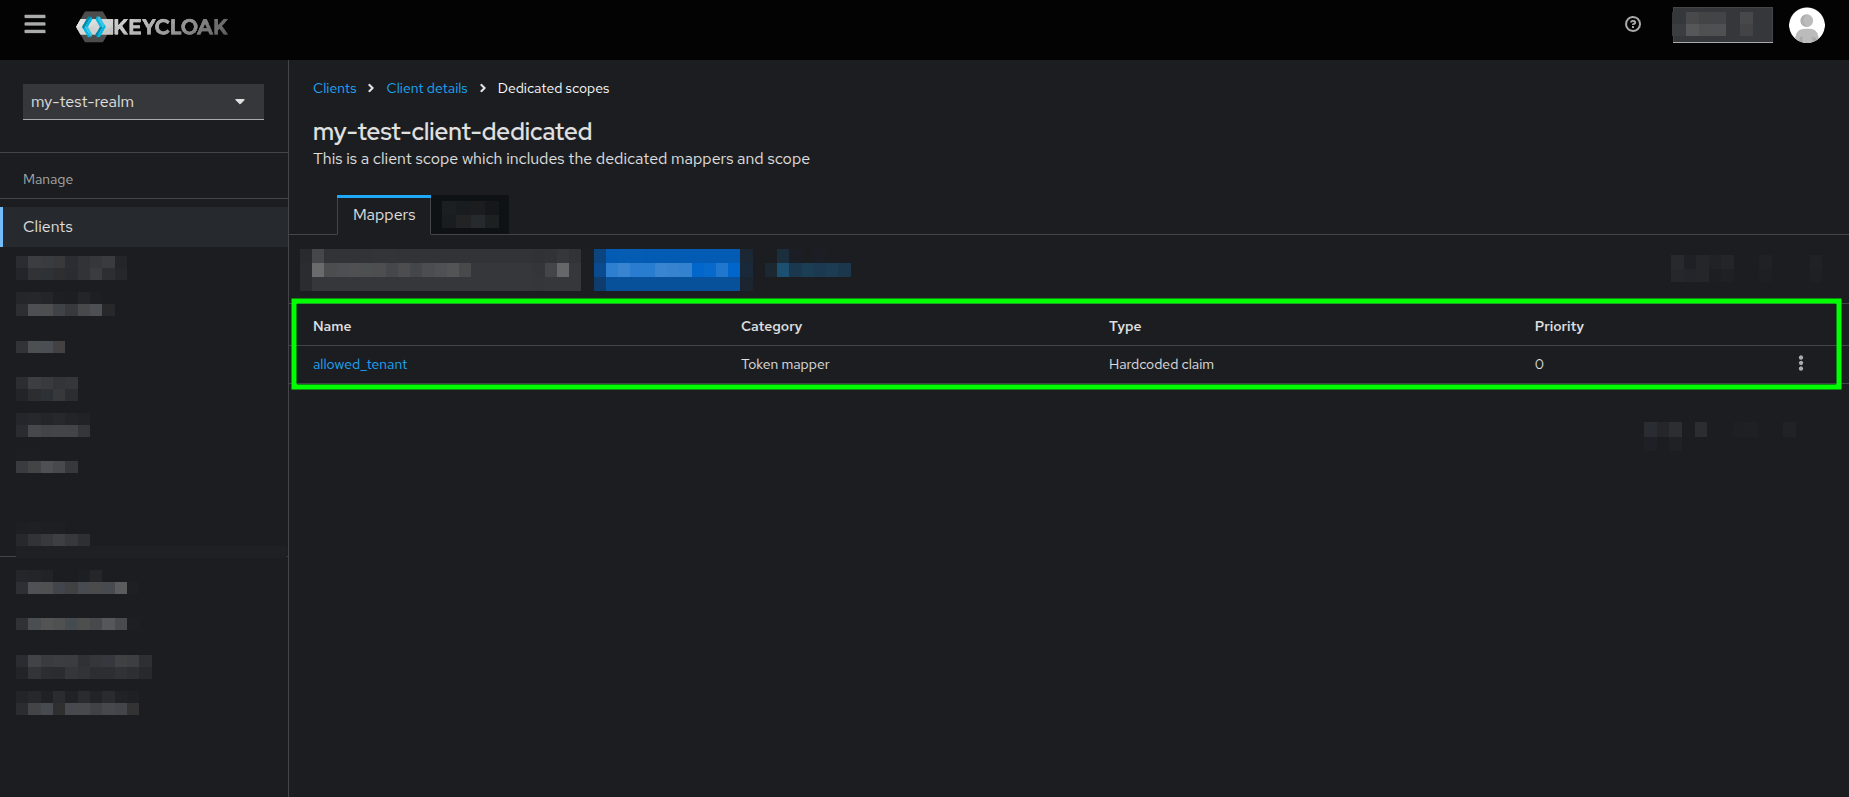Click the priority value 0
Screen dimensions: 1849x797
1539,364
